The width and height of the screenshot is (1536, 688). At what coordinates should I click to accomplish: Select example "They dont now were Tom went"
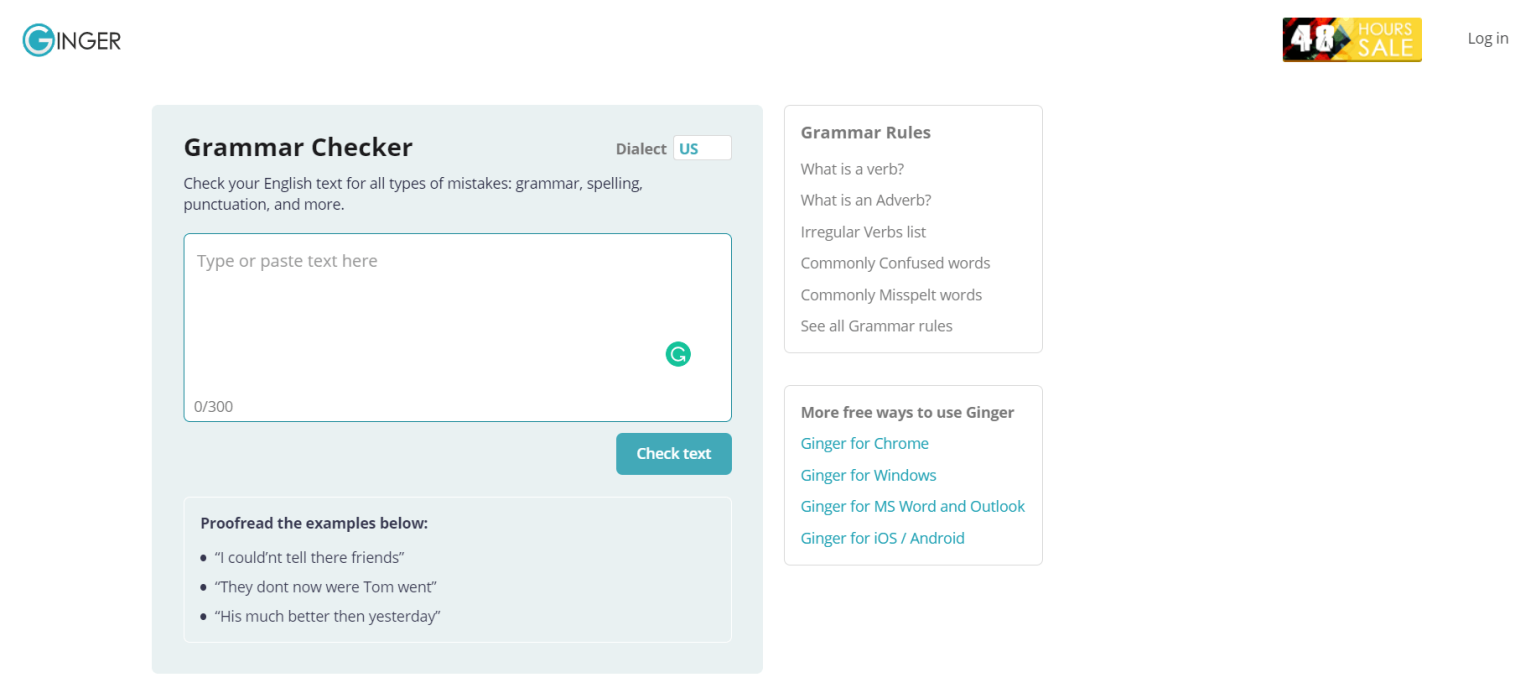(325, 587)
